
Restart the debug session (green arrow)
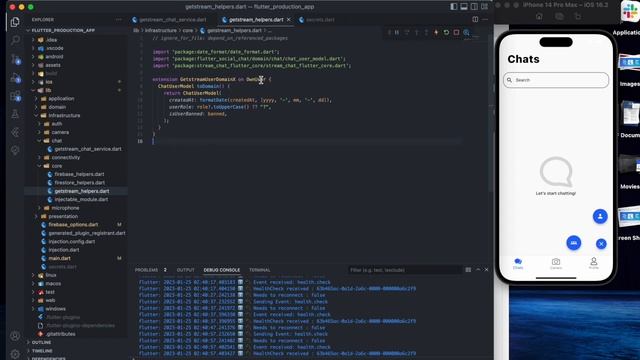[446, 32]
